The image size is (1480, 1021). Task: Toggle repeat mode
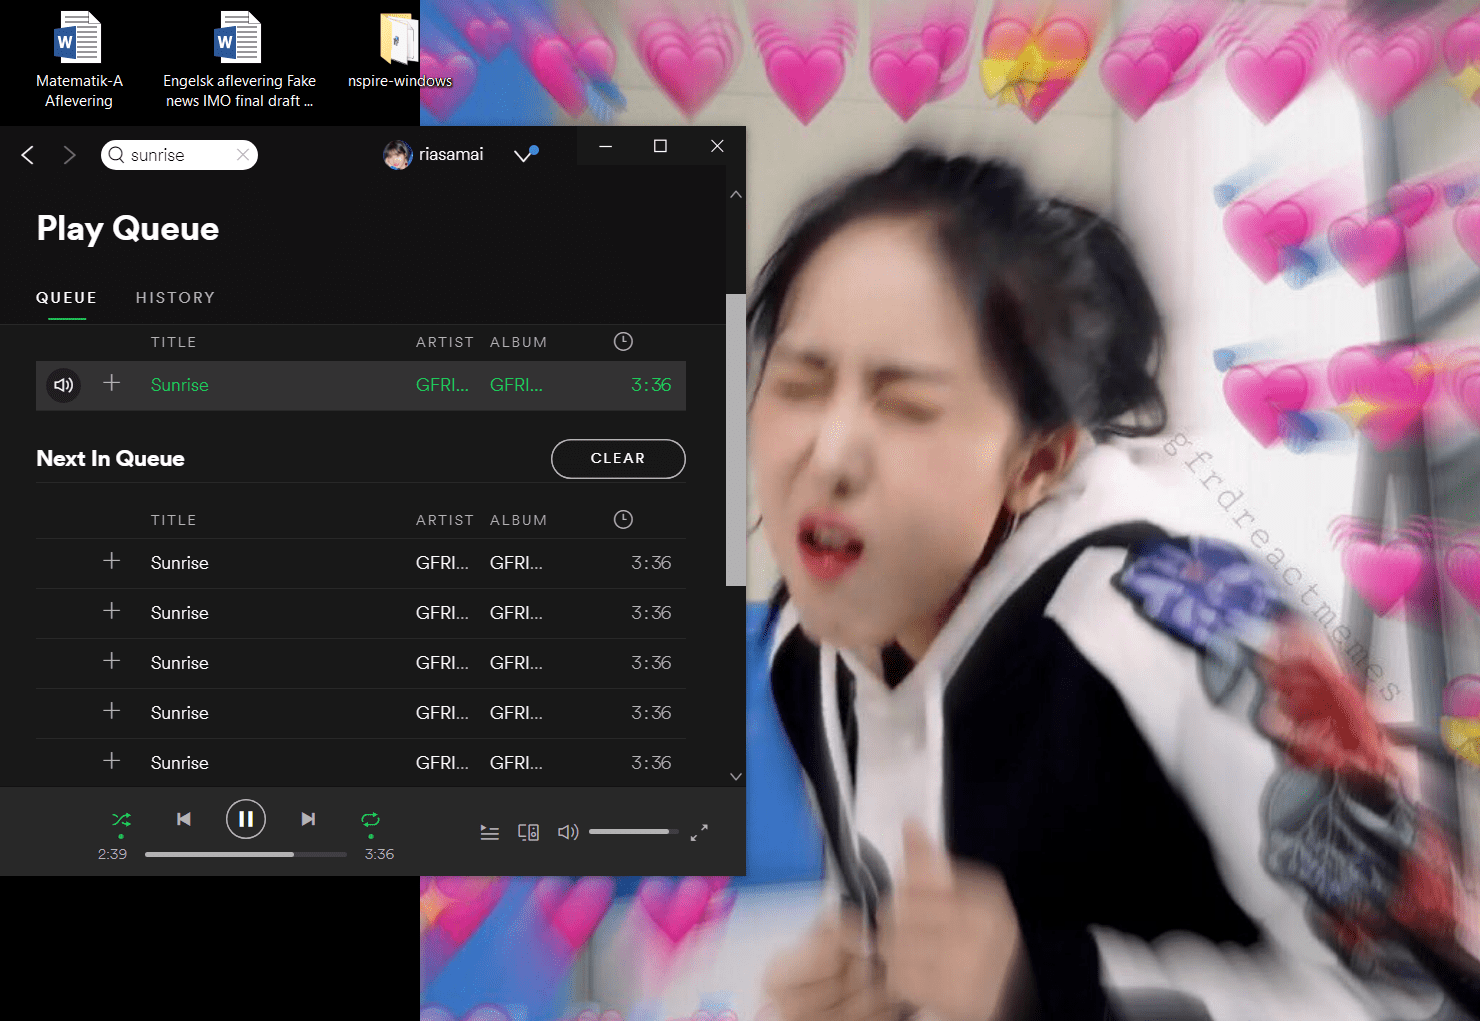coord(371,820)
